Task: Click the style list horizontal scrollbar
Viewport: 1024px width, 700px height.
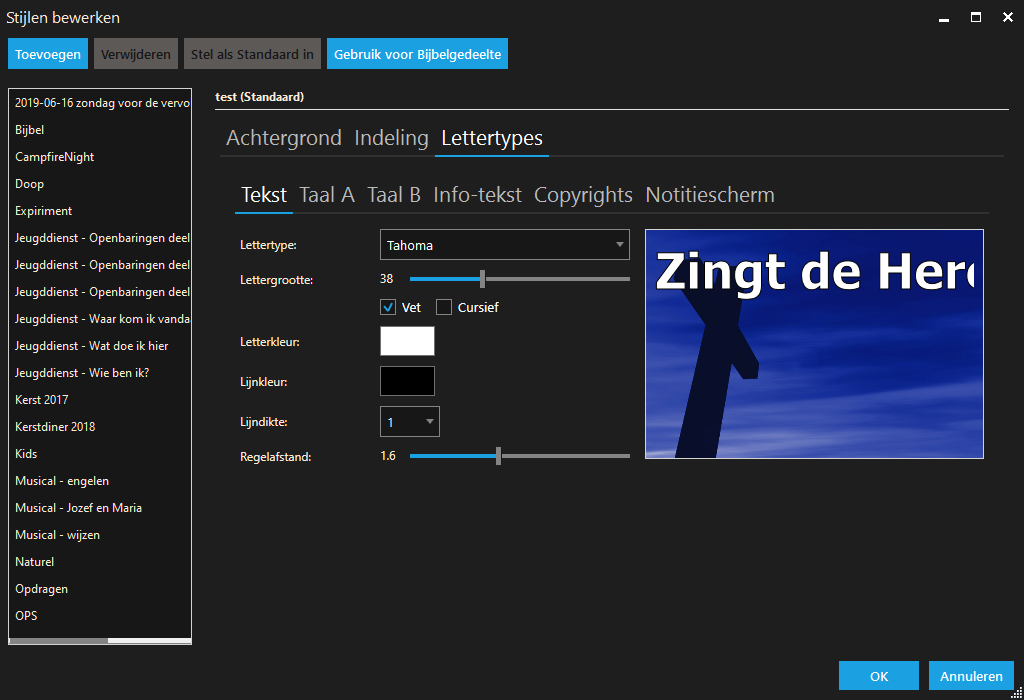Action: [100, 641]
